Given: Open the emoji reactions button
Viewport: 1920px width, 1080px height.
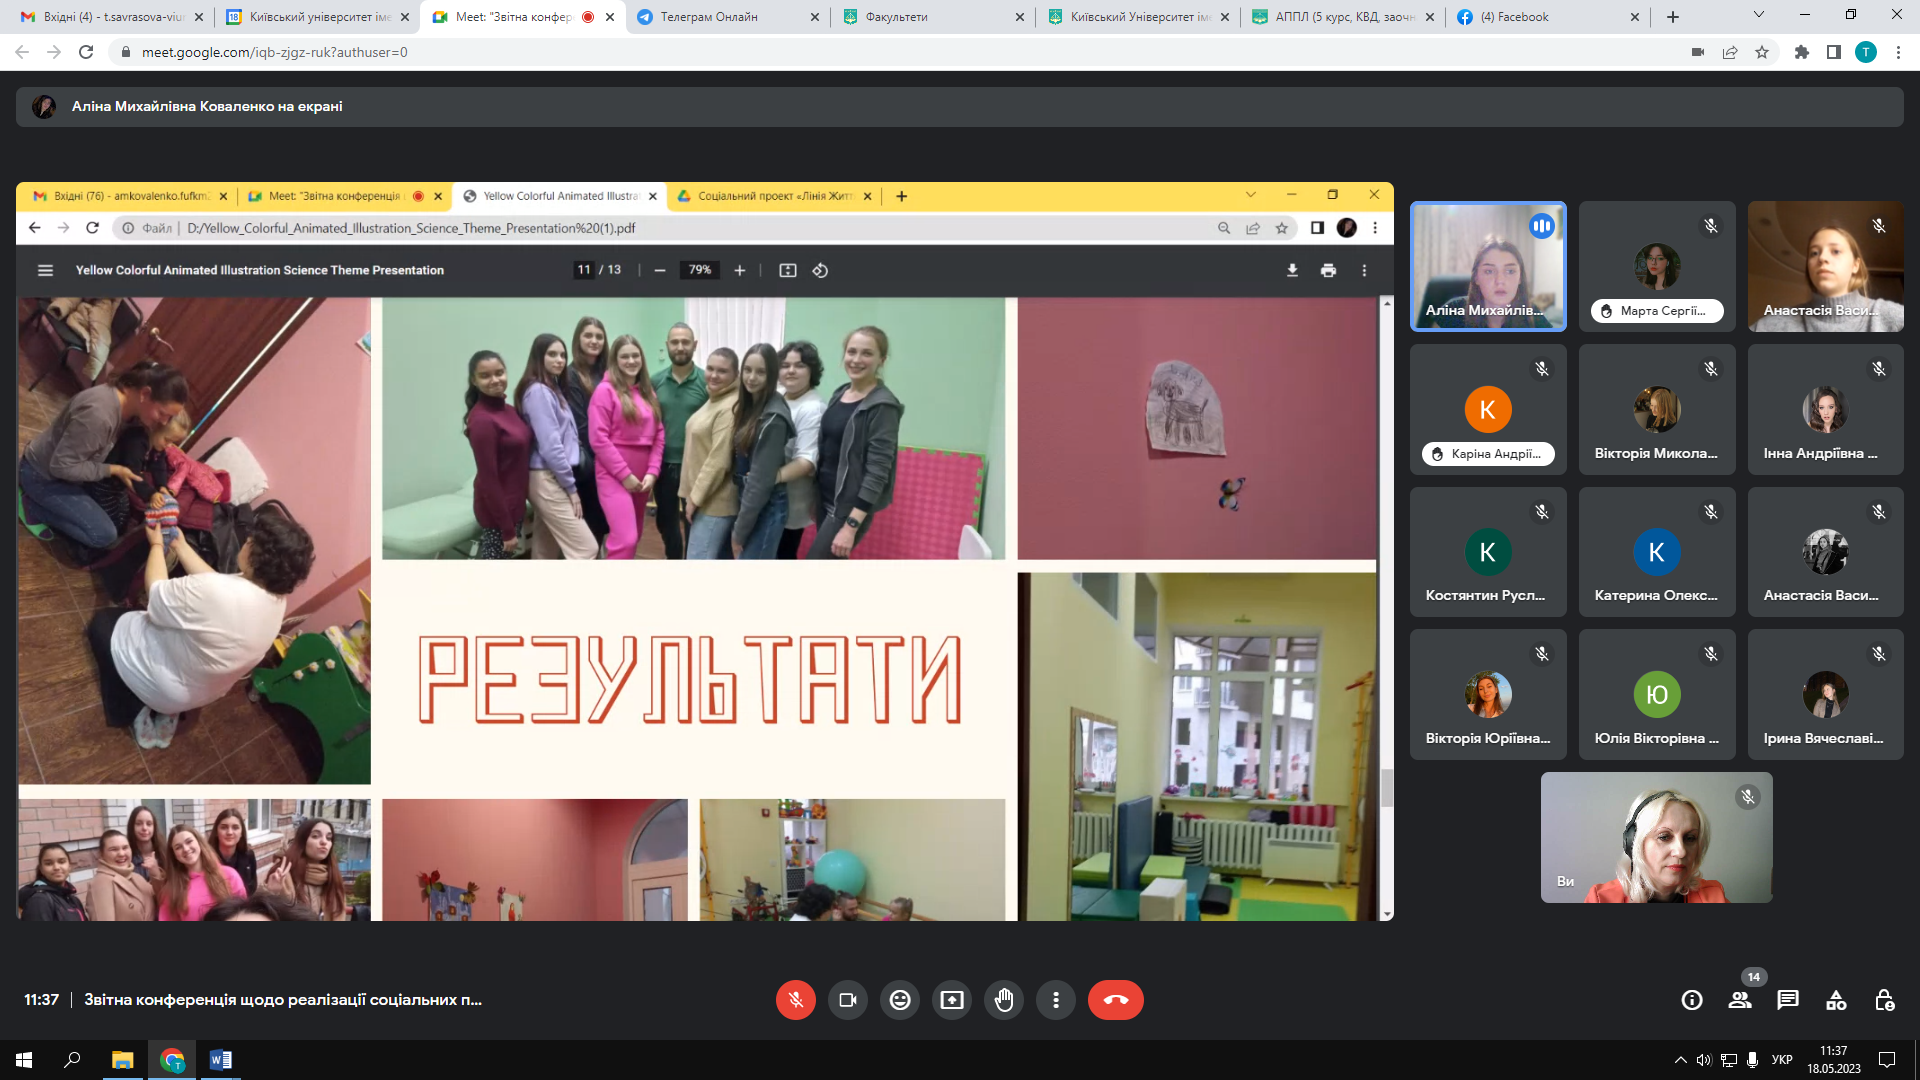Looking at the screenshot, I should click(900, 1000).
